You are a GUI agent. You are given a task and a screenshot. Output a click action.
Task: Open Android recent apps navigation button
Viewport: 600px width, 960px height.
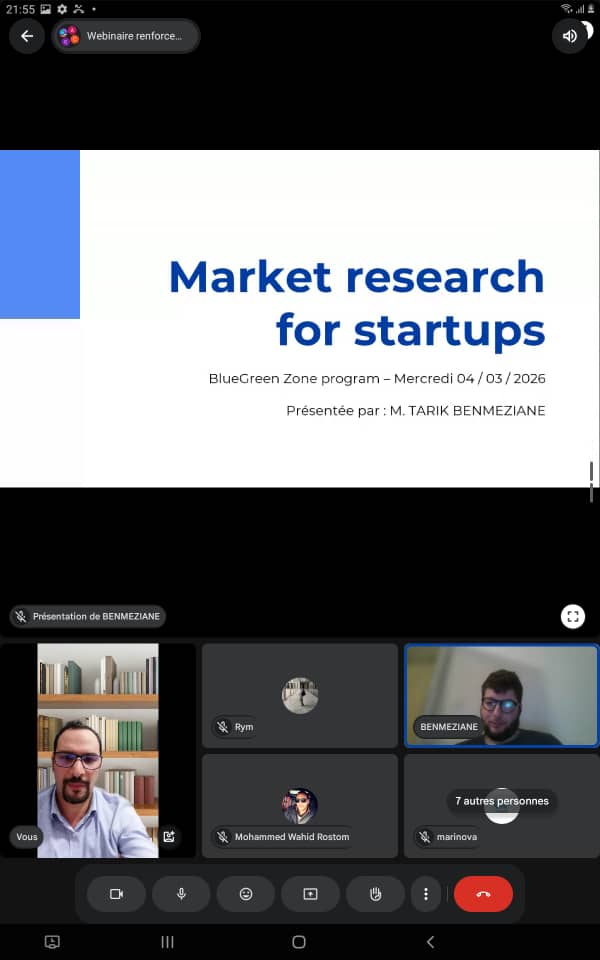[x=168, y=942]
